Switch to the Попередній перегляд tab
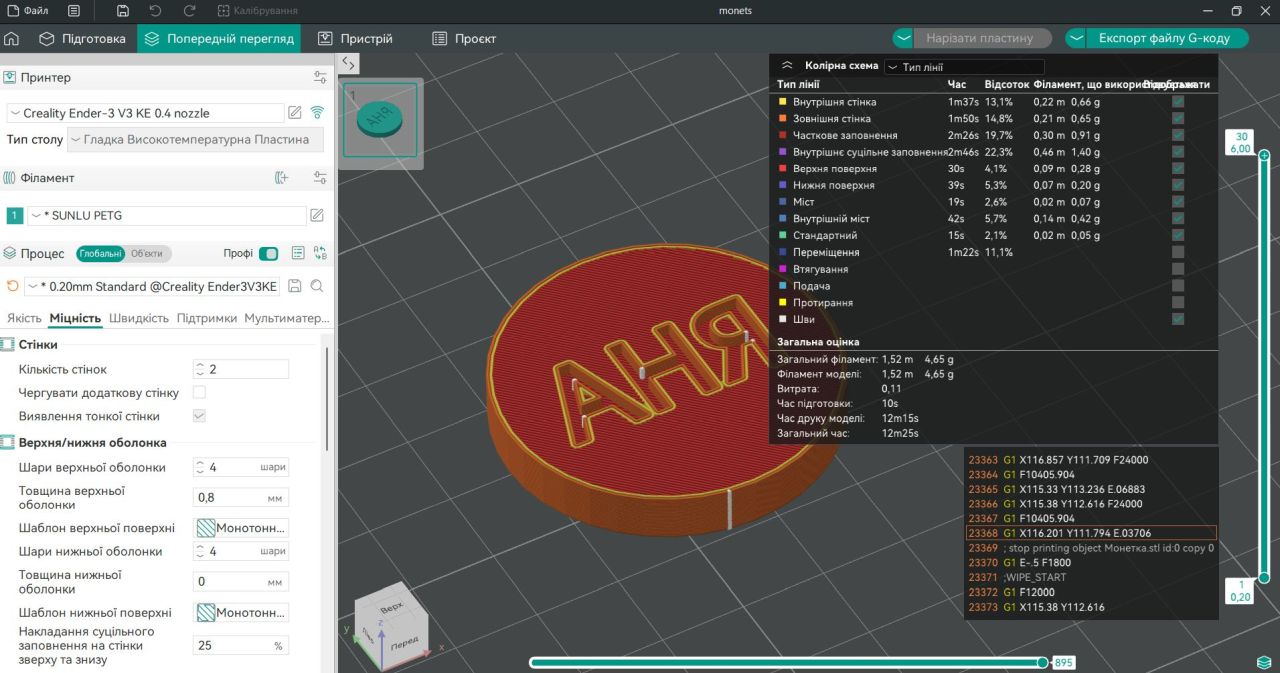Screen dimensions: 1280x673 click(220, 39)
